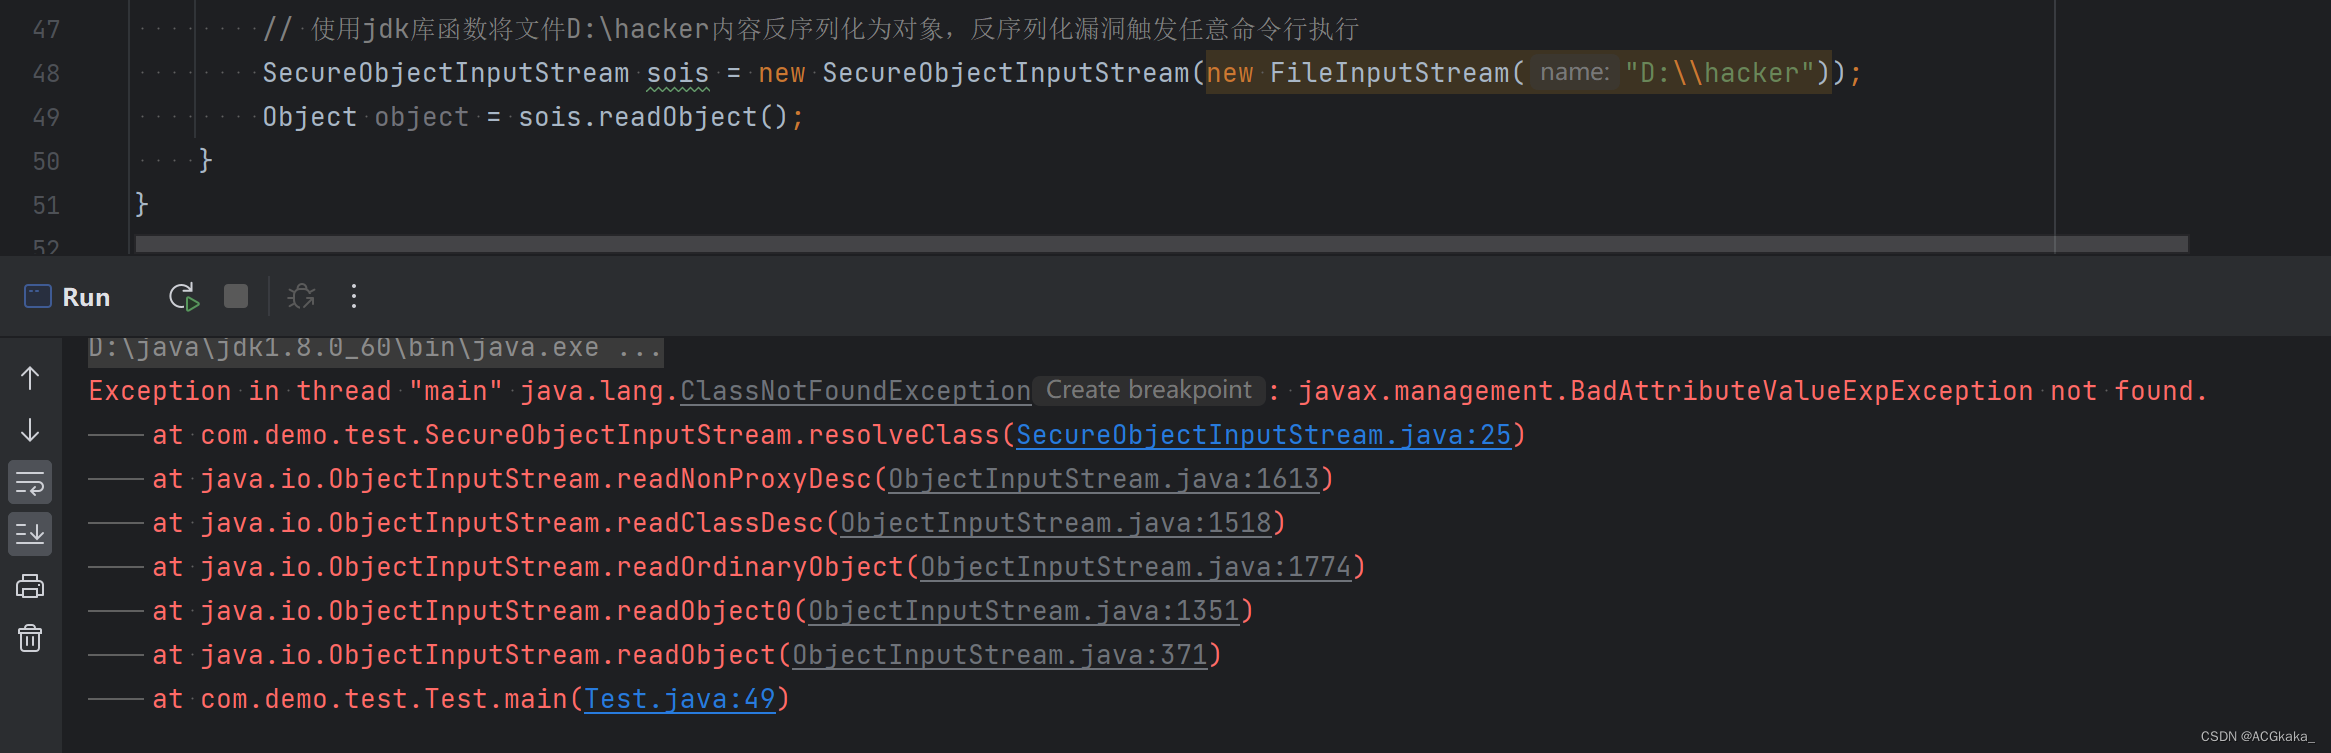
Task: Click the underlined sois variable on line 48
Action: (678, 73)
